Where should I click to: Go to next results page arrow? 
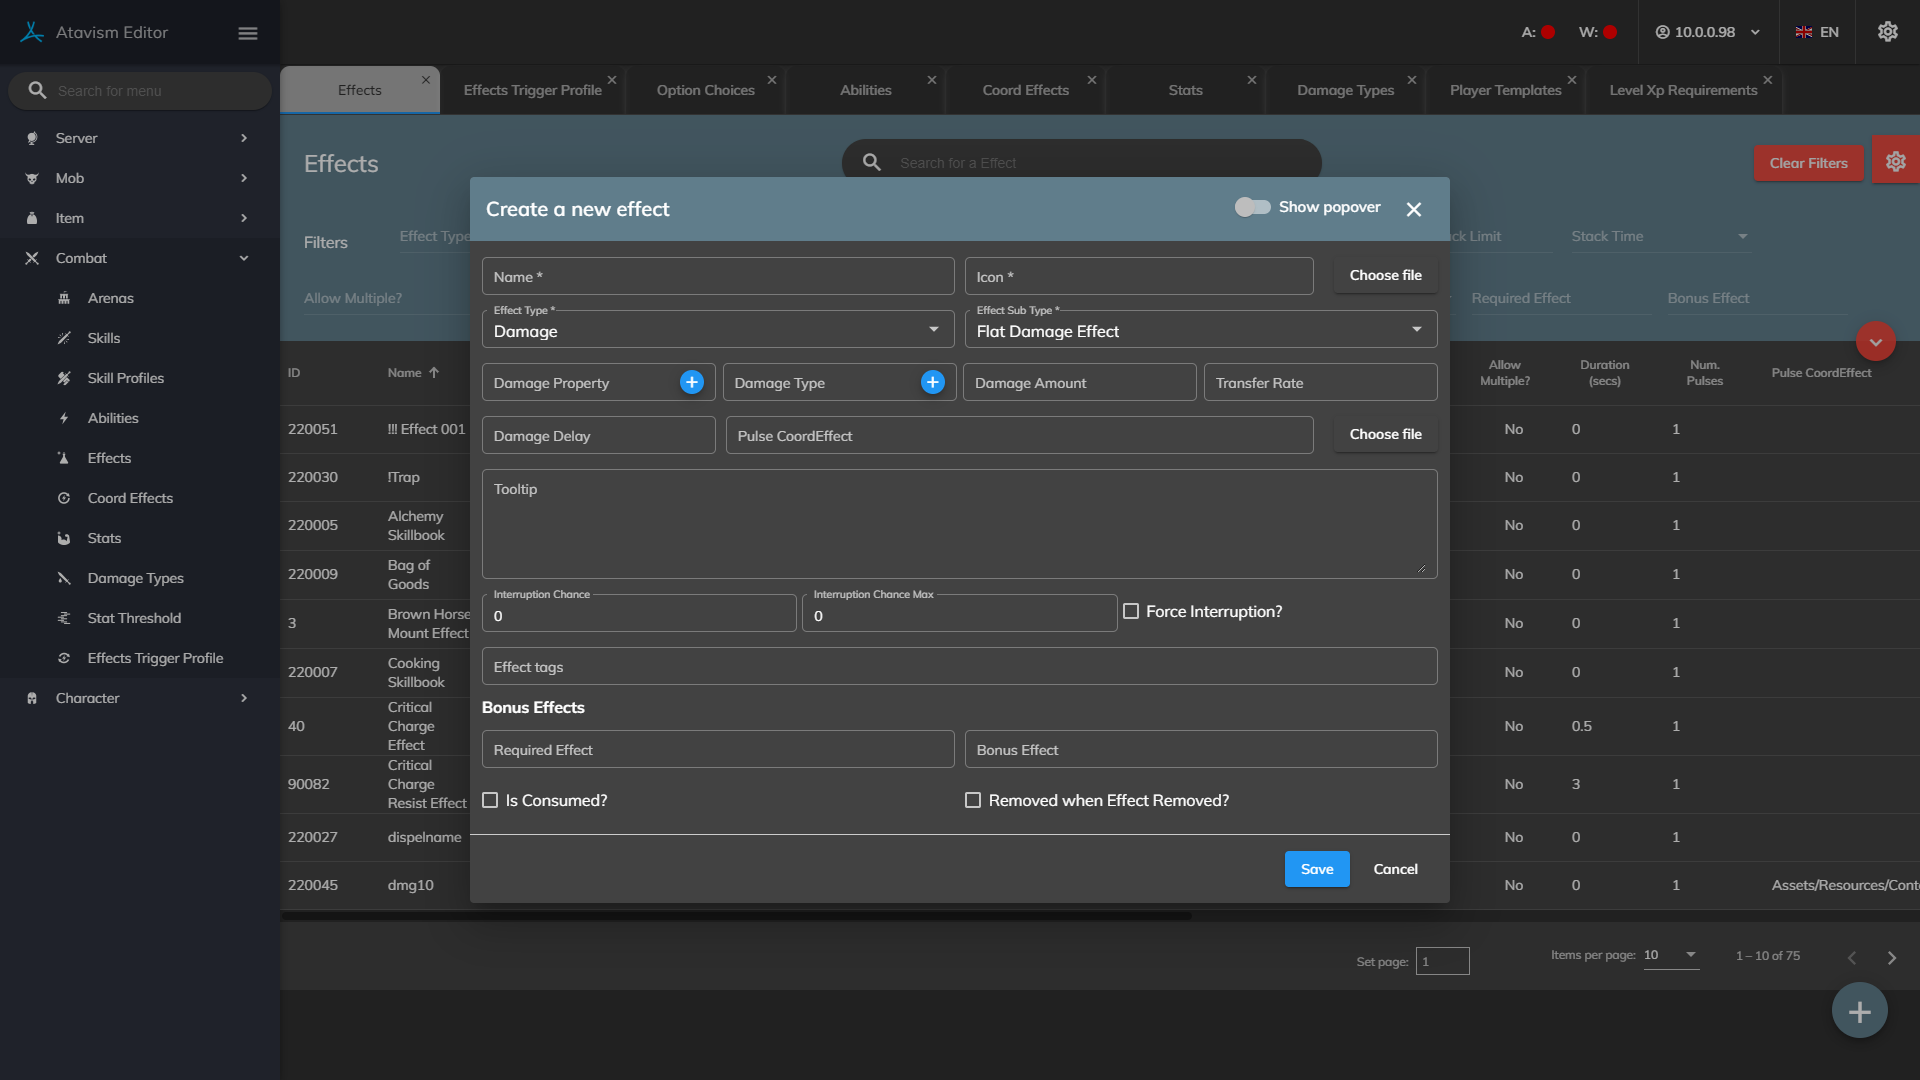coord(1891,957)
